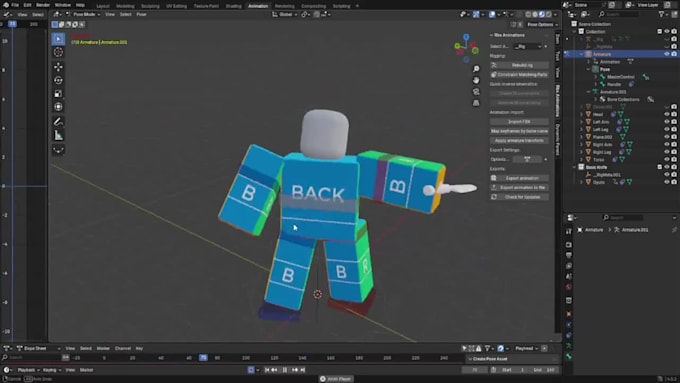This screenshot has width=680, height=383.
Task: Hide the Torso object eye icon
Action: [x=667, y=160]
